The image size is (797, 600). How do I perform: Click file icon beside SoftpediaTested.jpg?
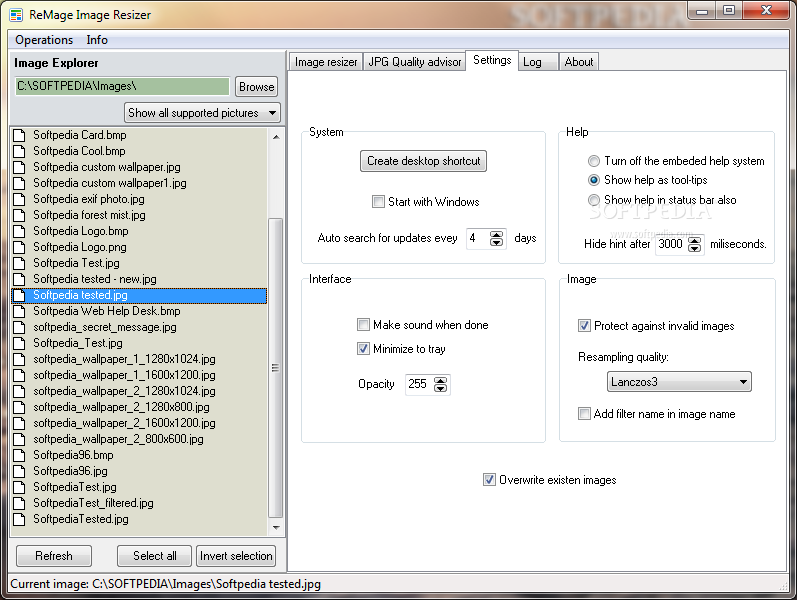point(19,520)
